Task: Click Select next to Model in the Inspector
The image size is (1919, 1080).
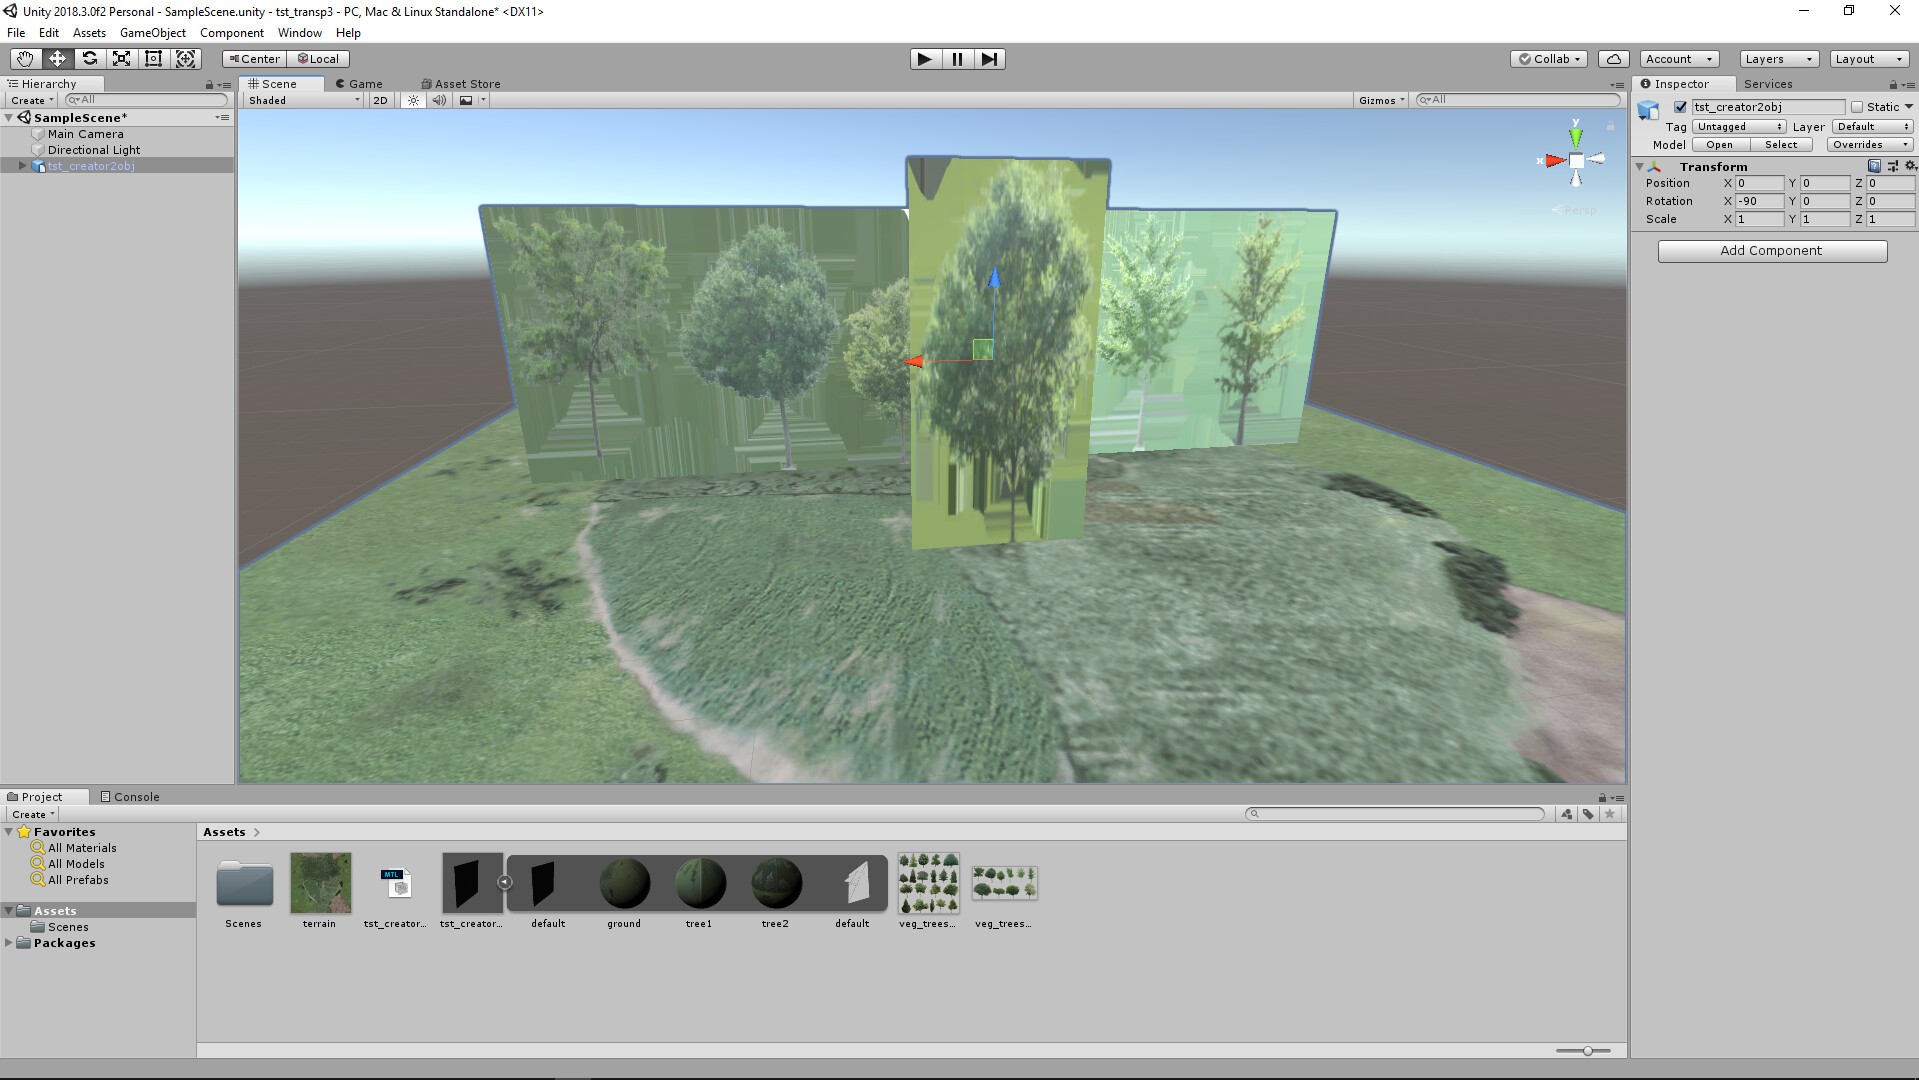Action: pos(1781,144)
